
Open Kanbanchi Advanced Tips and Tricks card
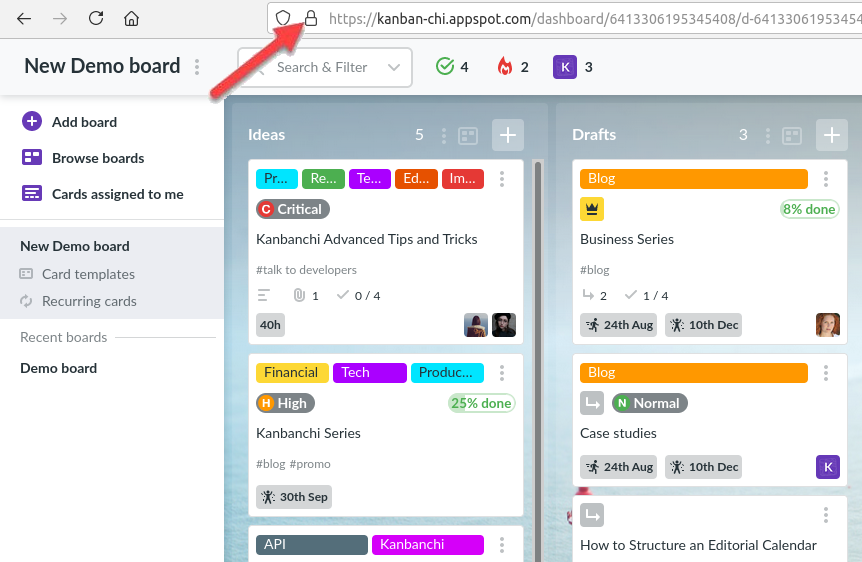(x=367, y=239)
